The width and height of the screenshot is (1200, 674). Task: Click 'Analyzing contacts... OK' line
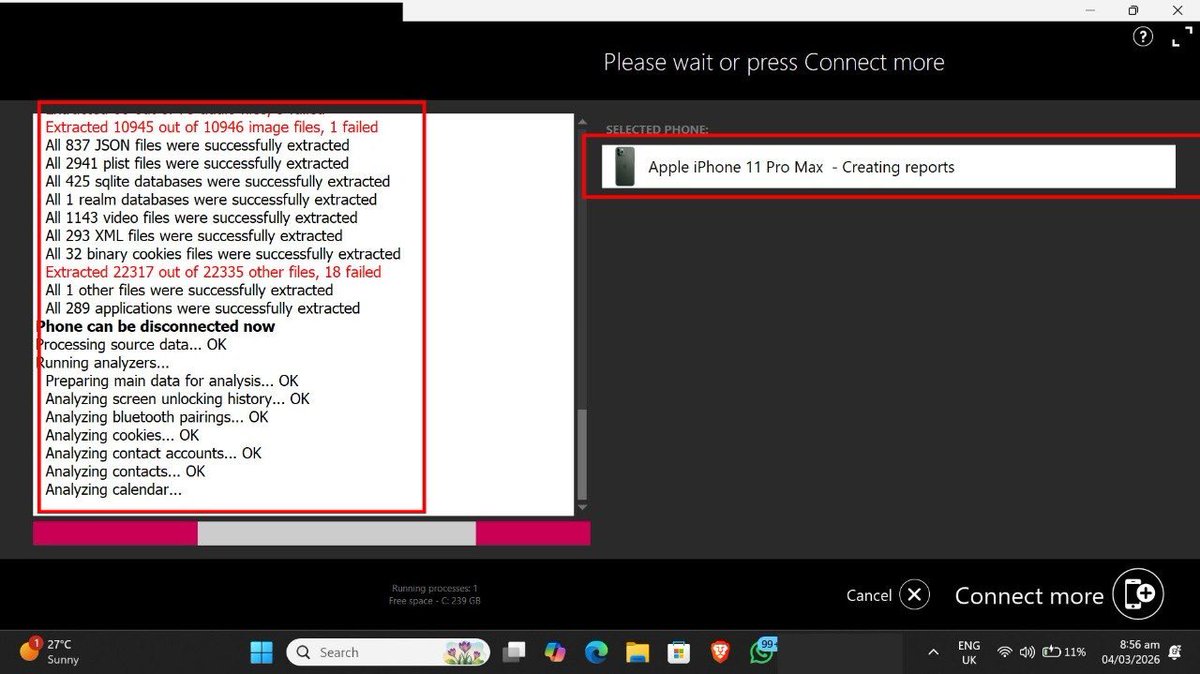point(125,471)
